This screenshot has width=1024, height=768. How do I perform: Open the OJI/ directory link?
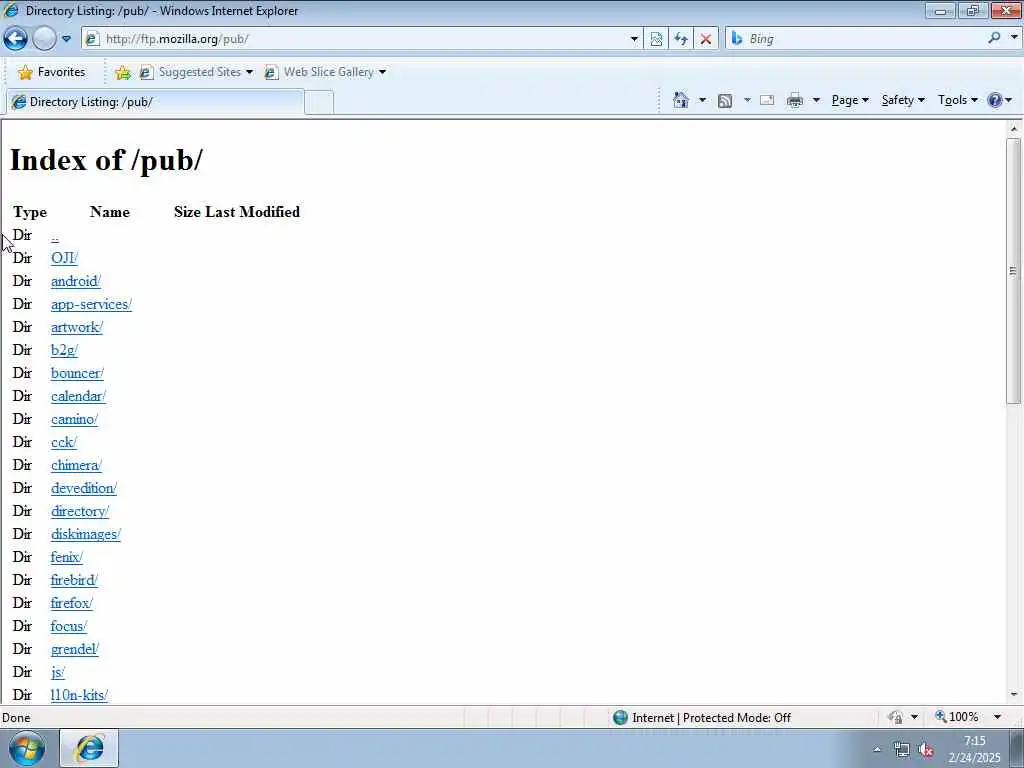point(64,258)
